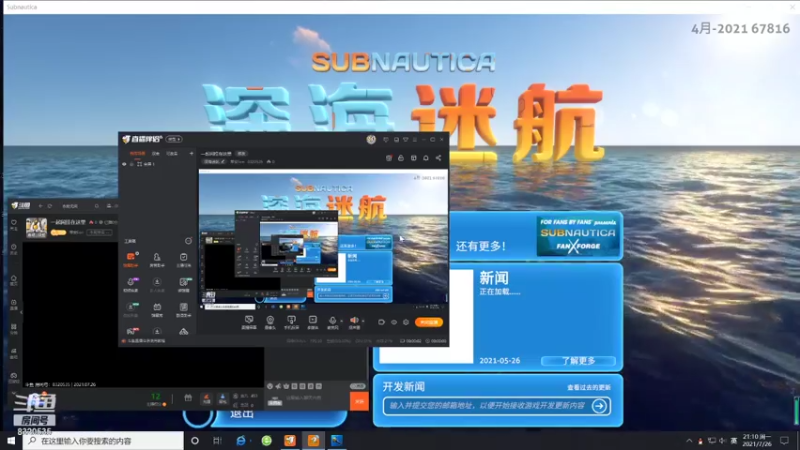The height and width of the screenshot is (450, 800).
Task: Open companion title bar menu icon
Action: coord(415,139)
